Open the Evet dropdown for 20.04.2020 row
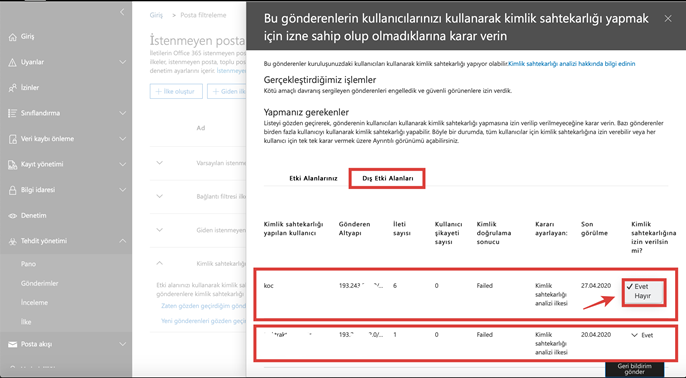 642,336
